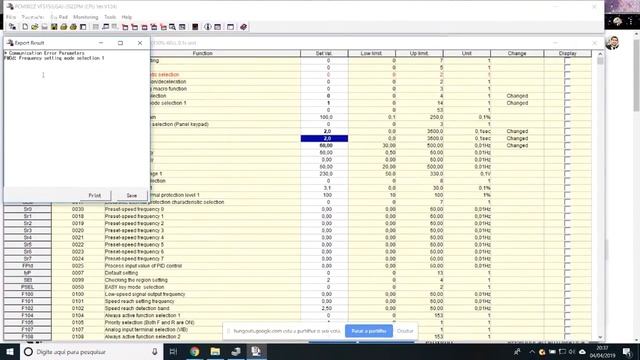This screenshot has width=640, height=360.
Task: Click the magnifier search icon in the toolbar
Action: pyautogui.click(x=172, y=27)
